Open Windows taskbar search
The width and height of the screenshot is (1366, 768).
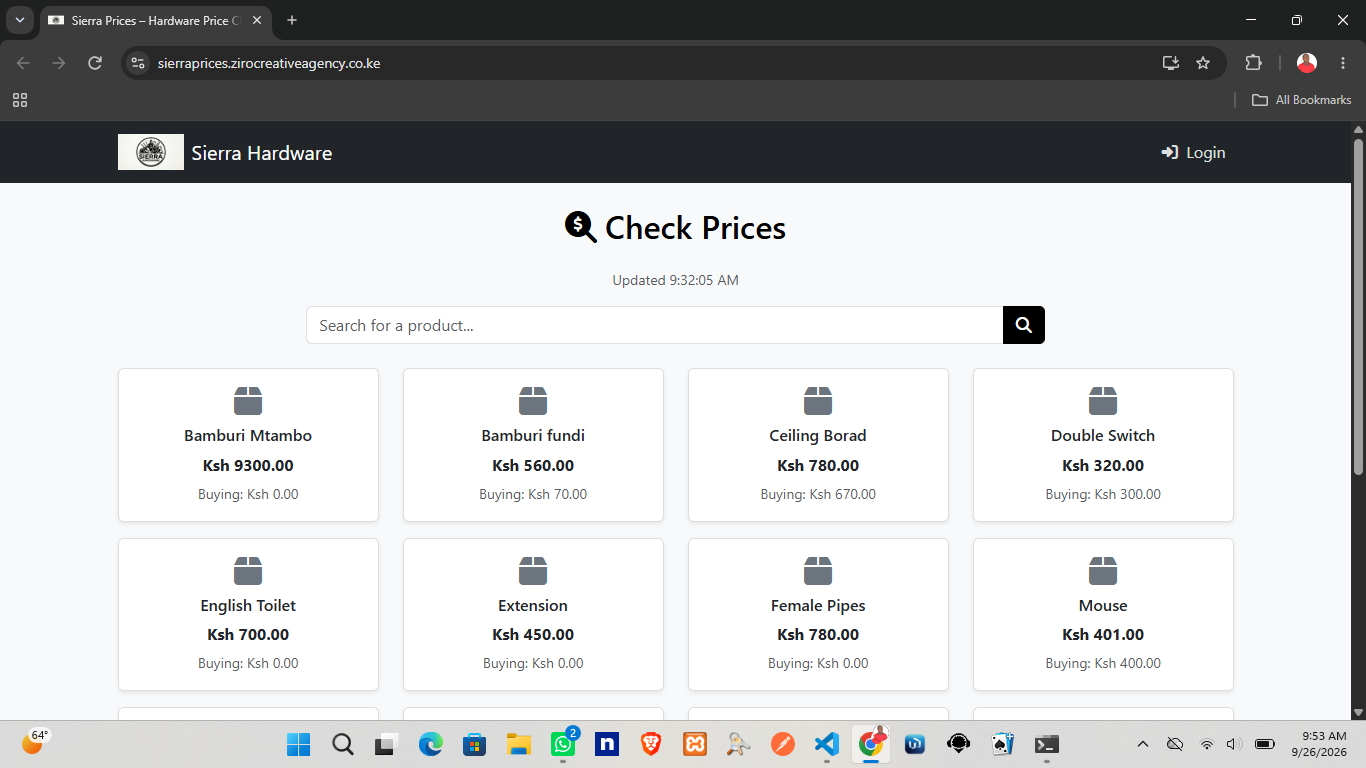point(343,744)
